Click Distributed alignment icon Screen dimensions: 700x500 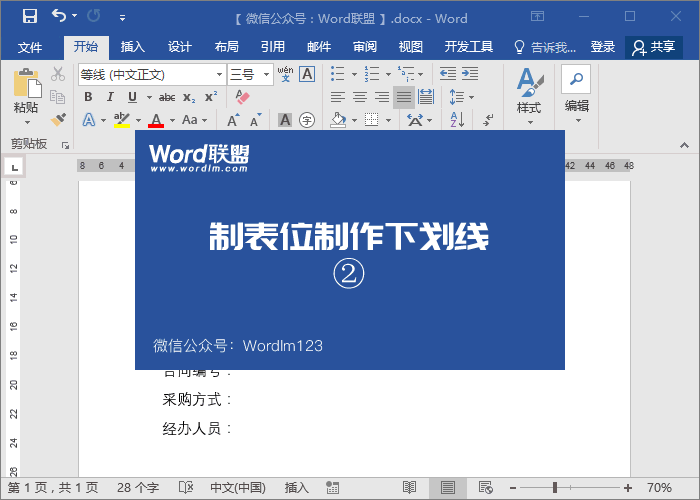[x=426, y=97]
